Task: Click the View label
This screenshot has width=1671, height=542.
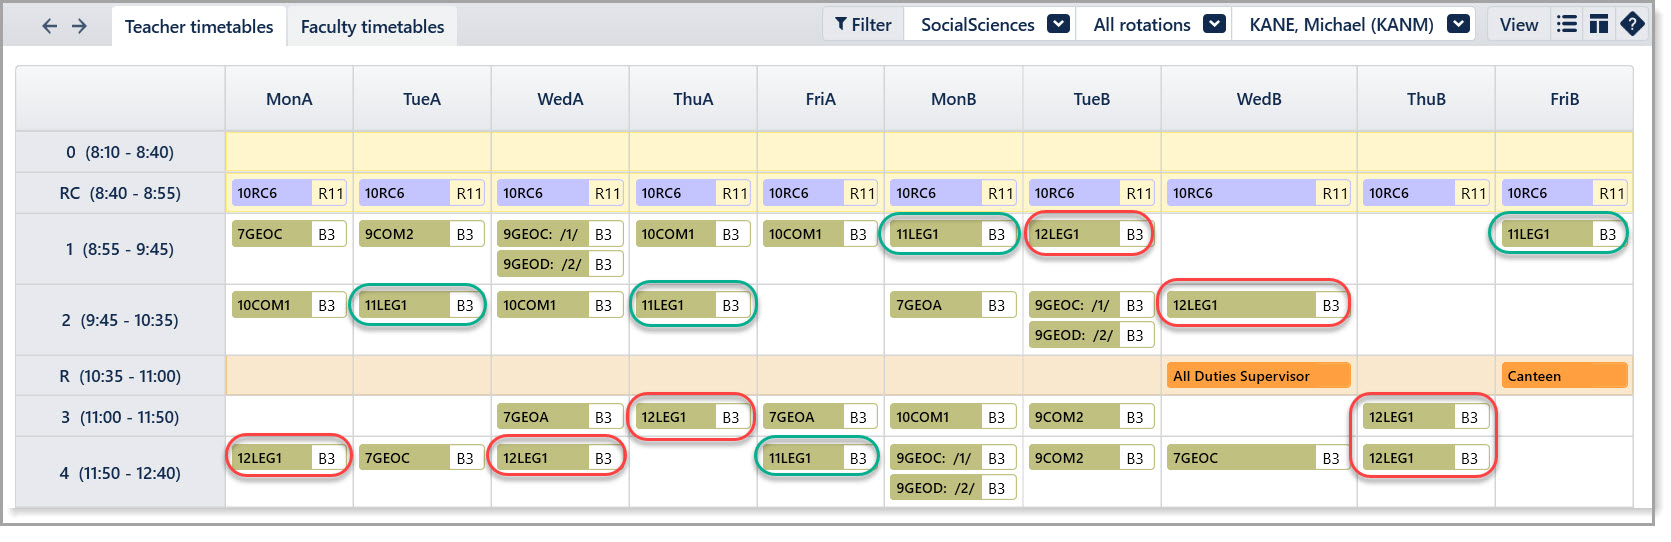Action: click(1518, 25)
